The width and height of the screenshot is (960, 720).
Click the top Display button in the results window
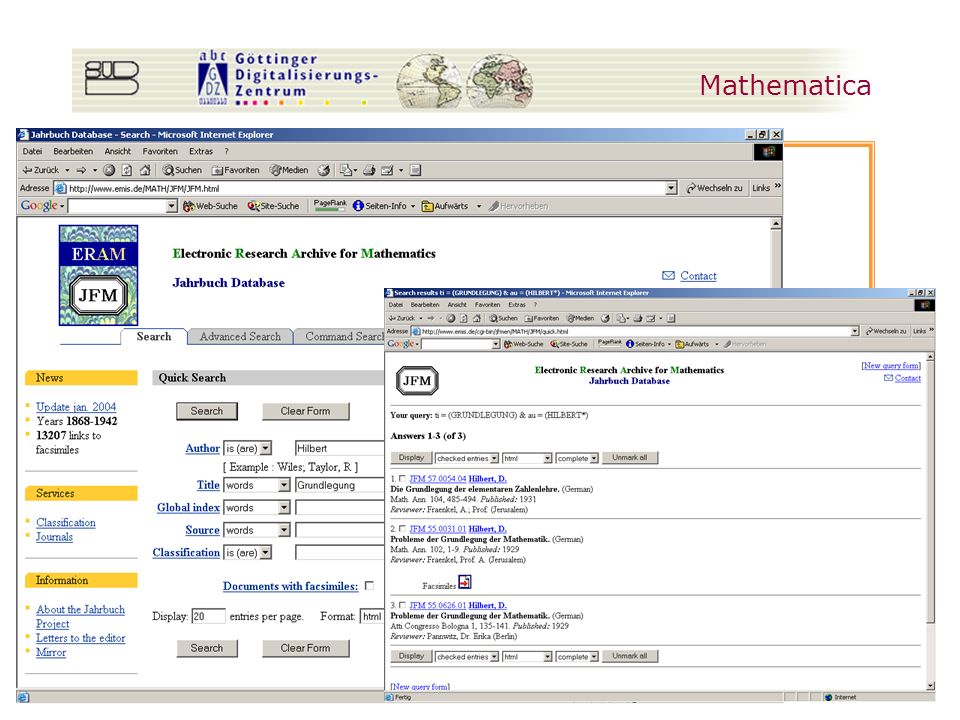tap(411, 458)
